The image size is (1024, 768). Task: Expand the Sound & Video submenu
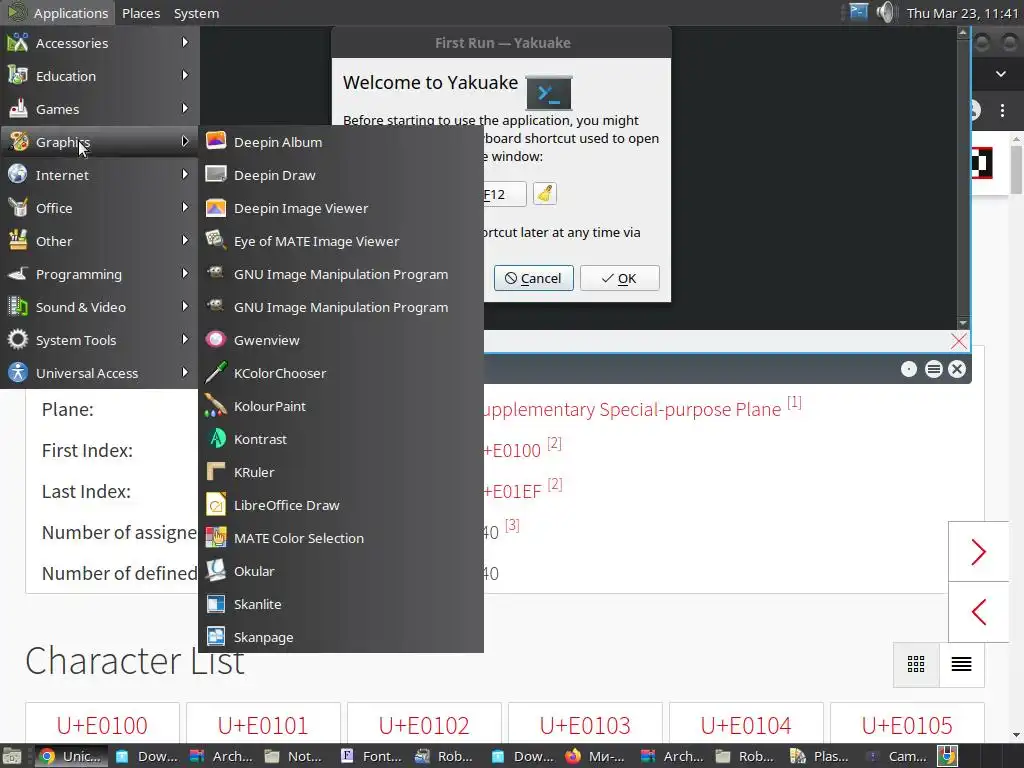[x=99, y=307]
